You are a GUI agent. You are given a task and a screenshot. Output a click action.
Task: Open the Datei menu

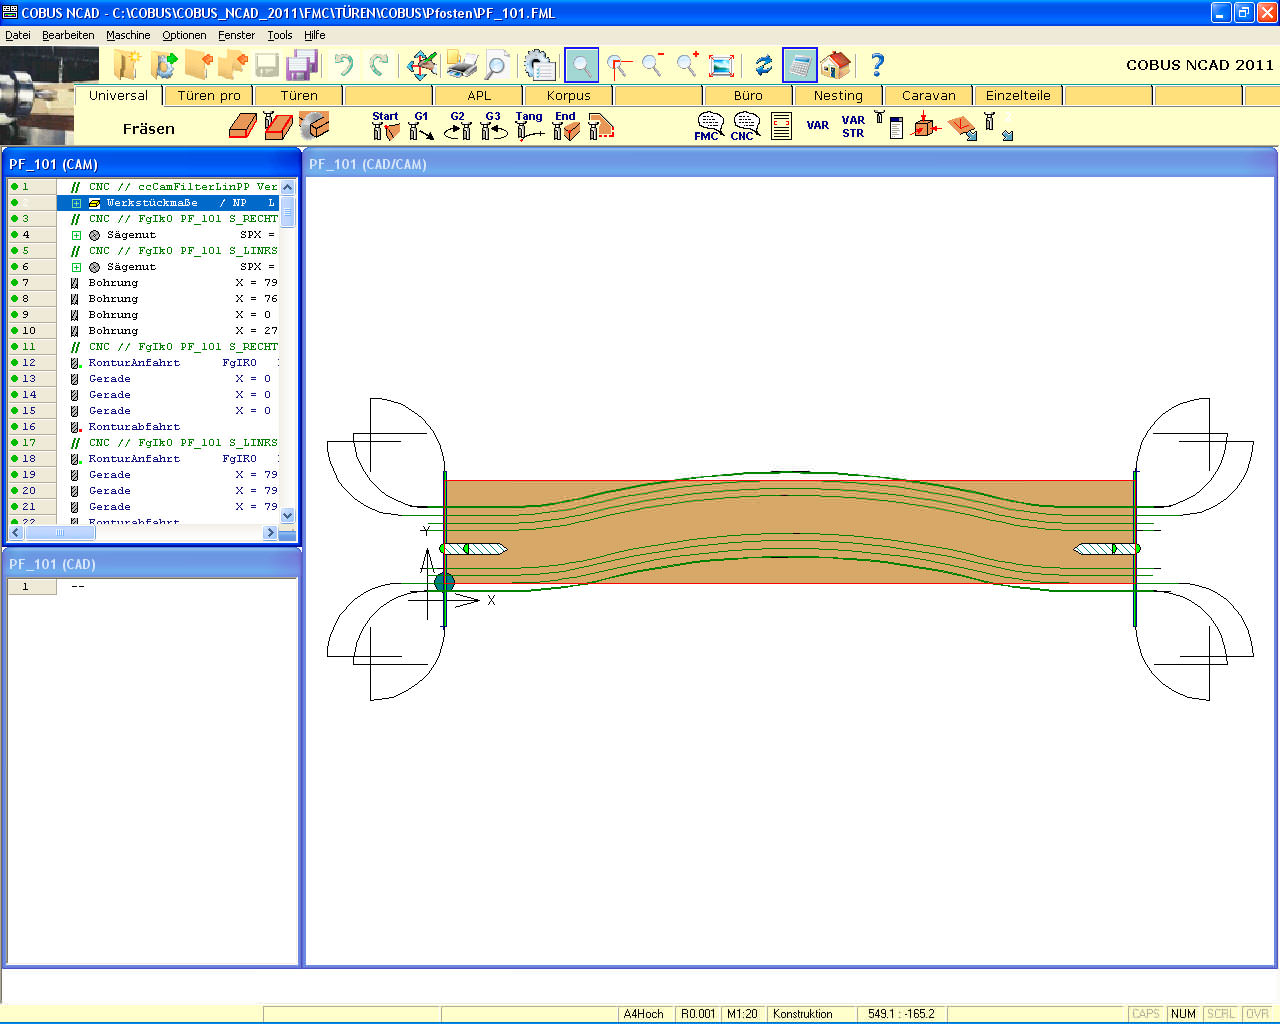pyautogui.click(x=18, y=35)
